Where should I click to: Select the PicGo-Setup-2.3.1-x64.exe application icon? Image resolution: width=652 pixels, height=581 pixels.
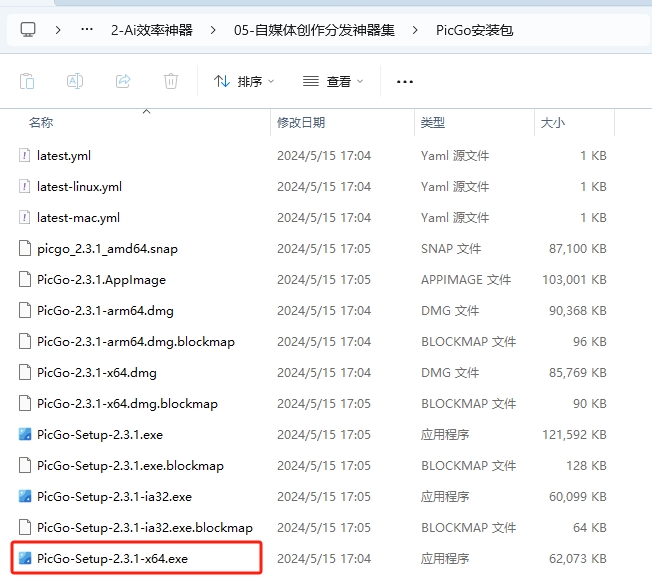[x=25, y=558]
